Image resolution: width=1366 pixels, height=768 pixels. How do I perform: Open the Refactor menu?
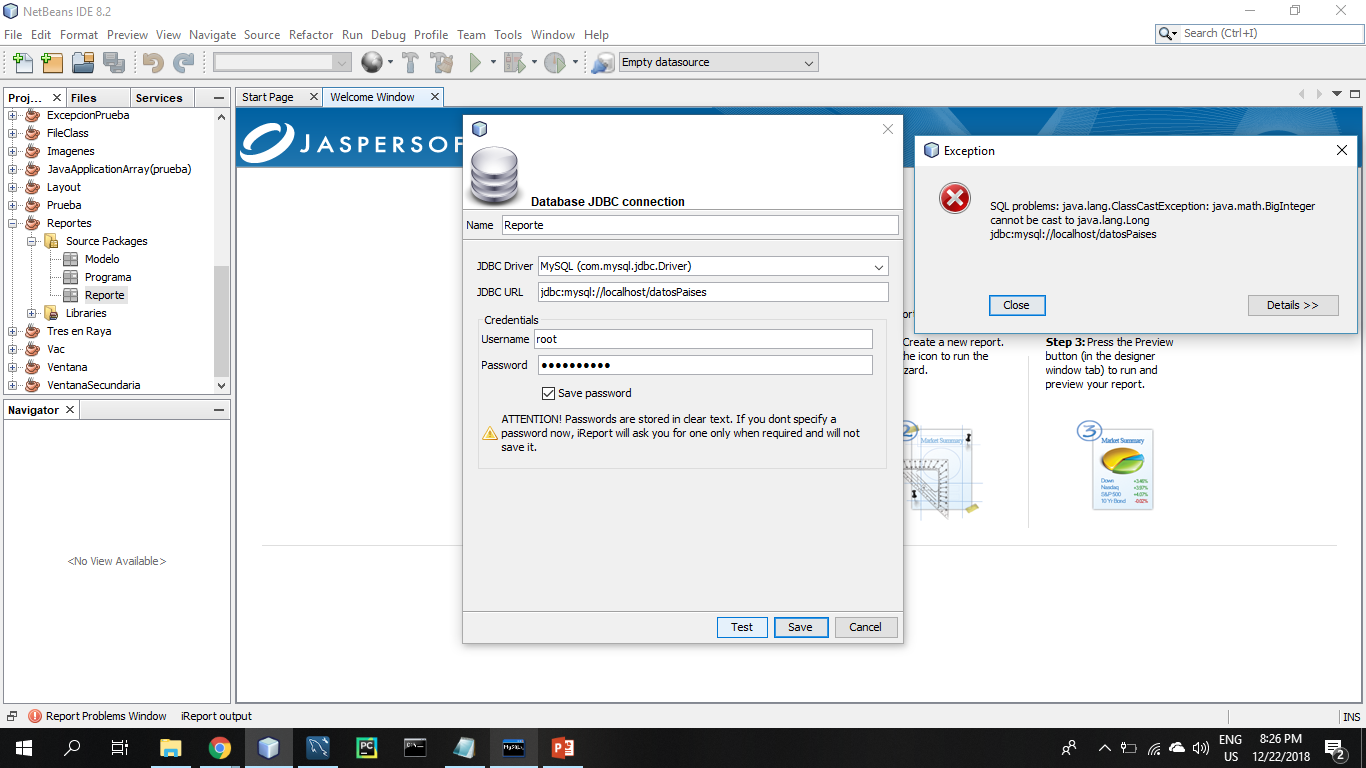311,34
